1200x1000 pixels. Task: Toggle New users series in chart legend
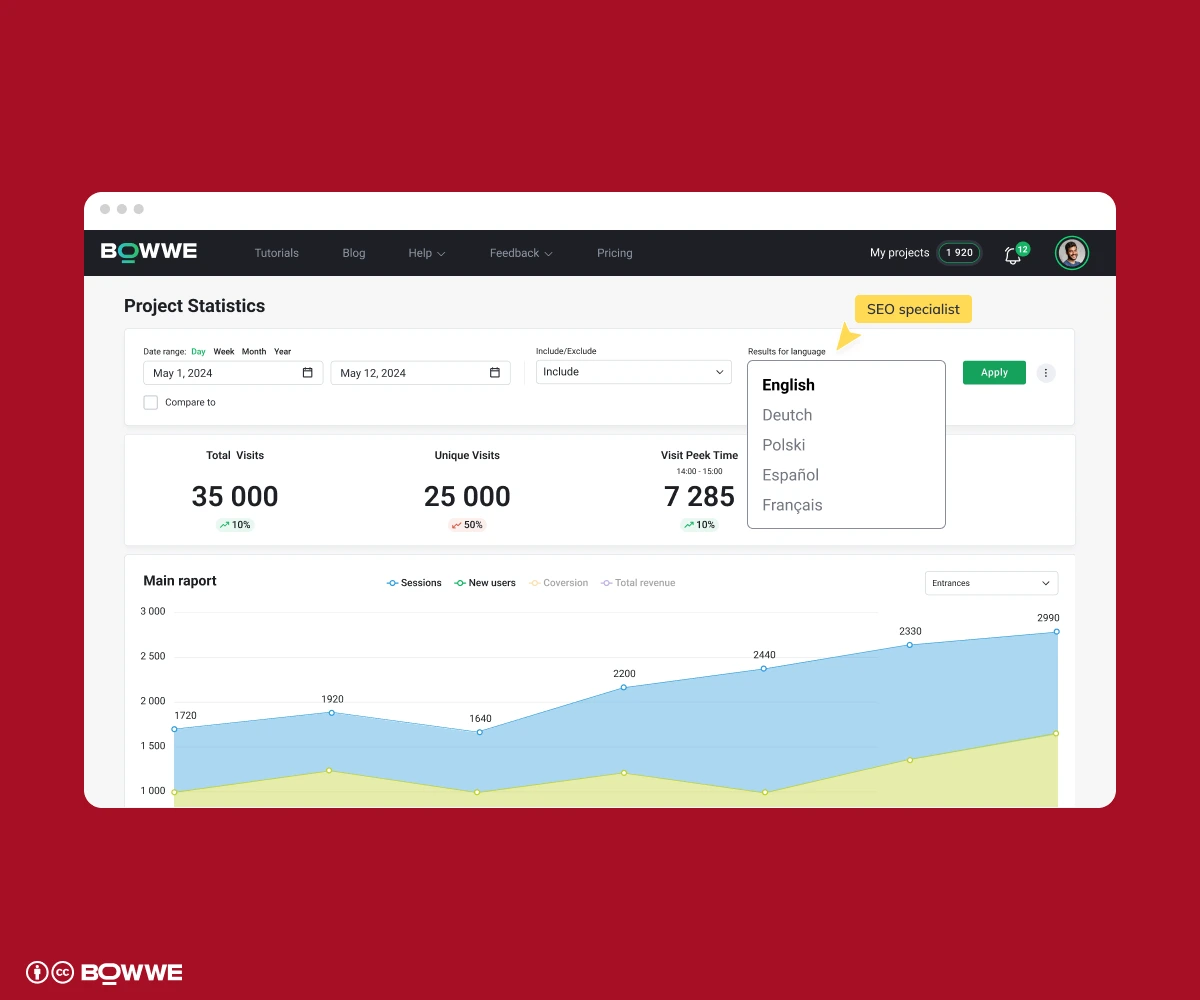click(485, 583)
